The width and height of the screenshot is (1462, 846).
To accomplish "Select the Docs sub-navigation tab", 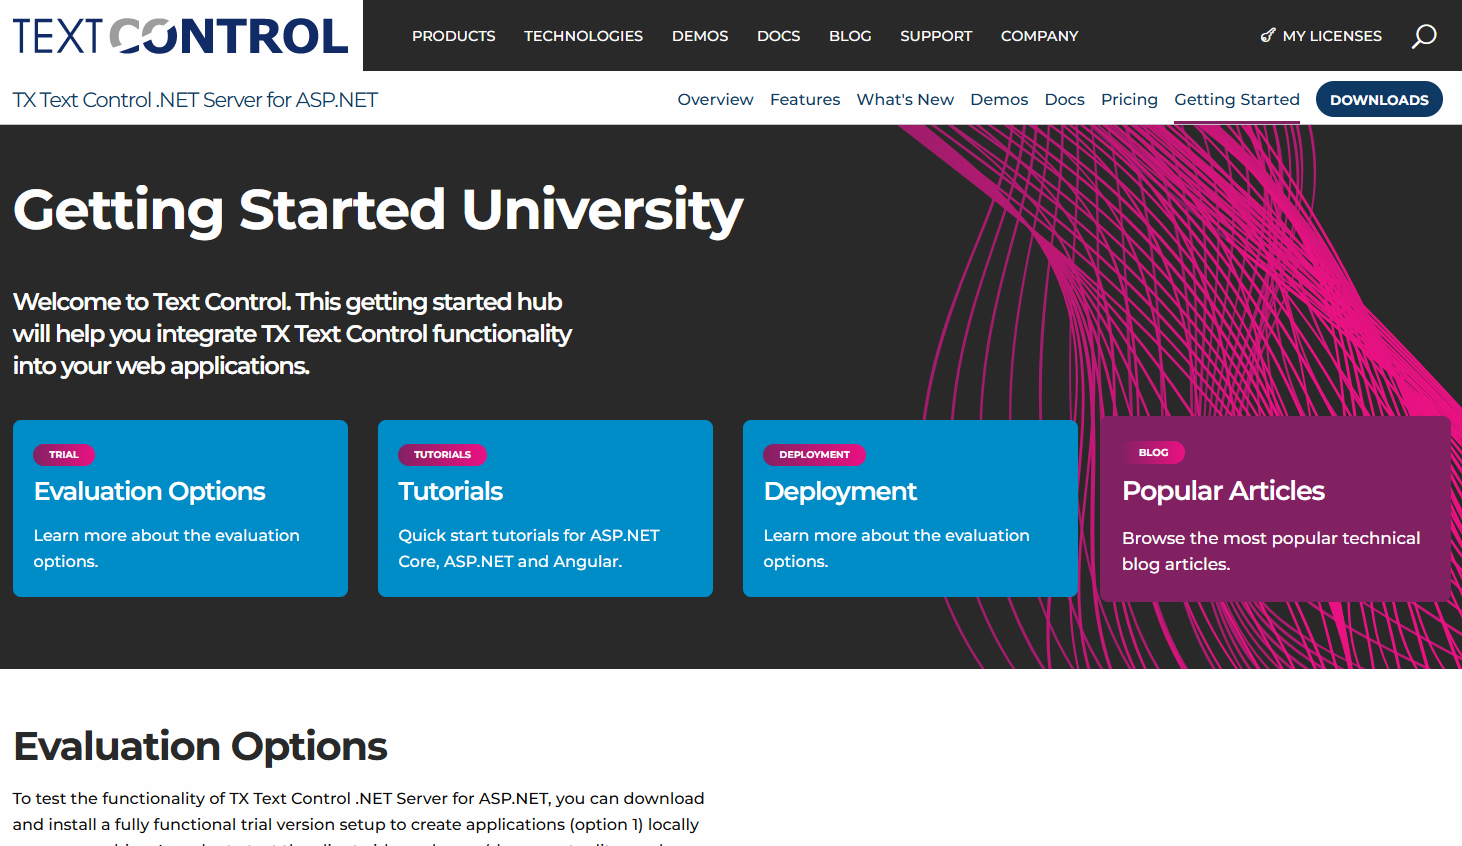I will pos(1065,100).
